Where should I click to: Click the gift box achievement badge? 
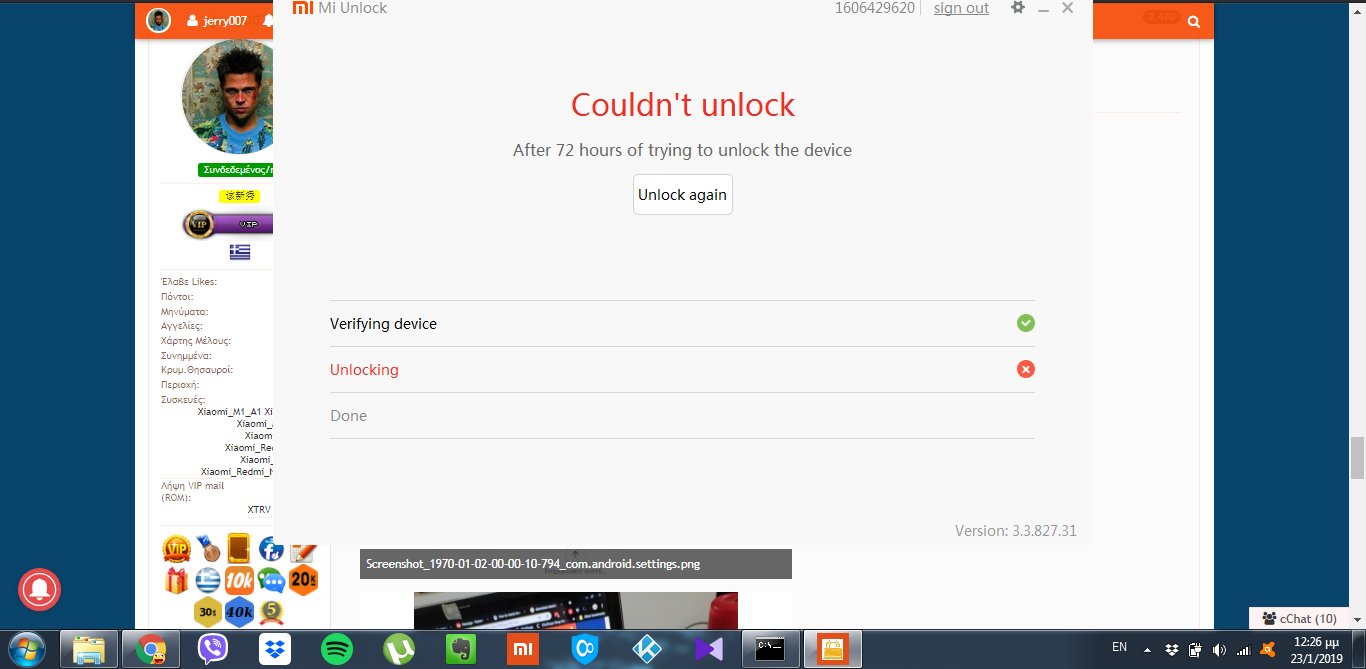click(x=176, y=580)
